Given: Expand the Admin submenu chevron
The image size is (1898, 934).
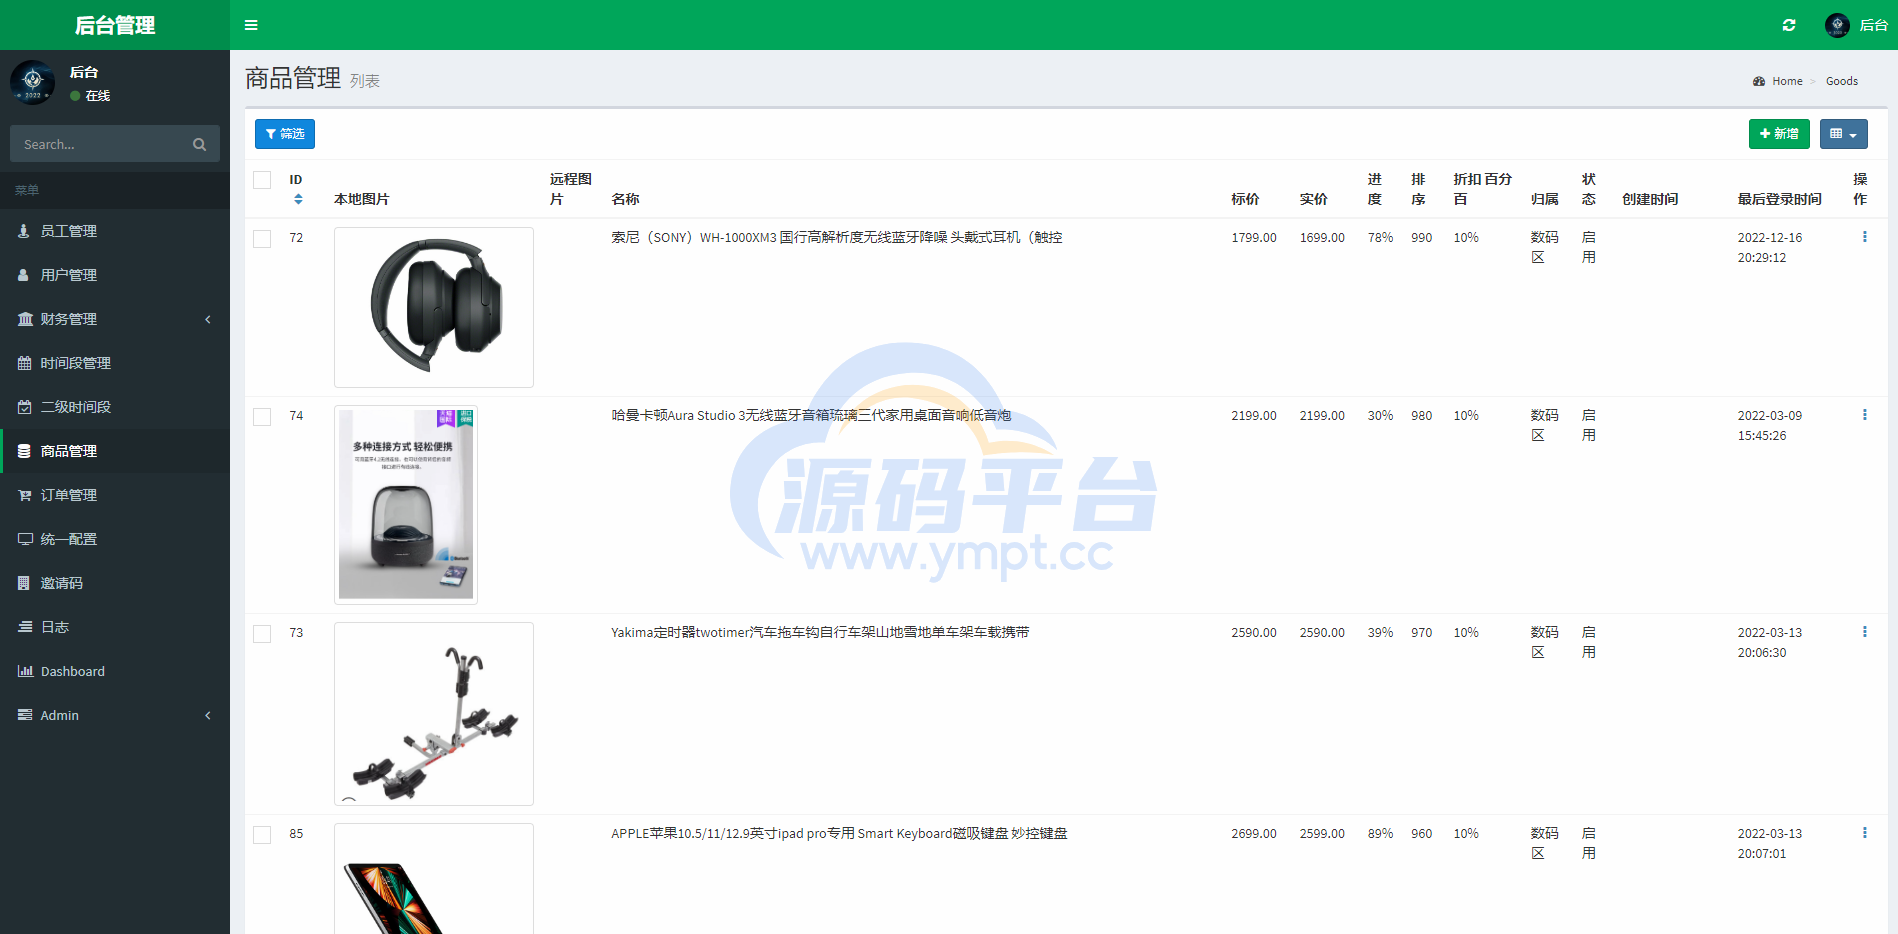Looking at the screenshot, I should click(x=208, y=715).
